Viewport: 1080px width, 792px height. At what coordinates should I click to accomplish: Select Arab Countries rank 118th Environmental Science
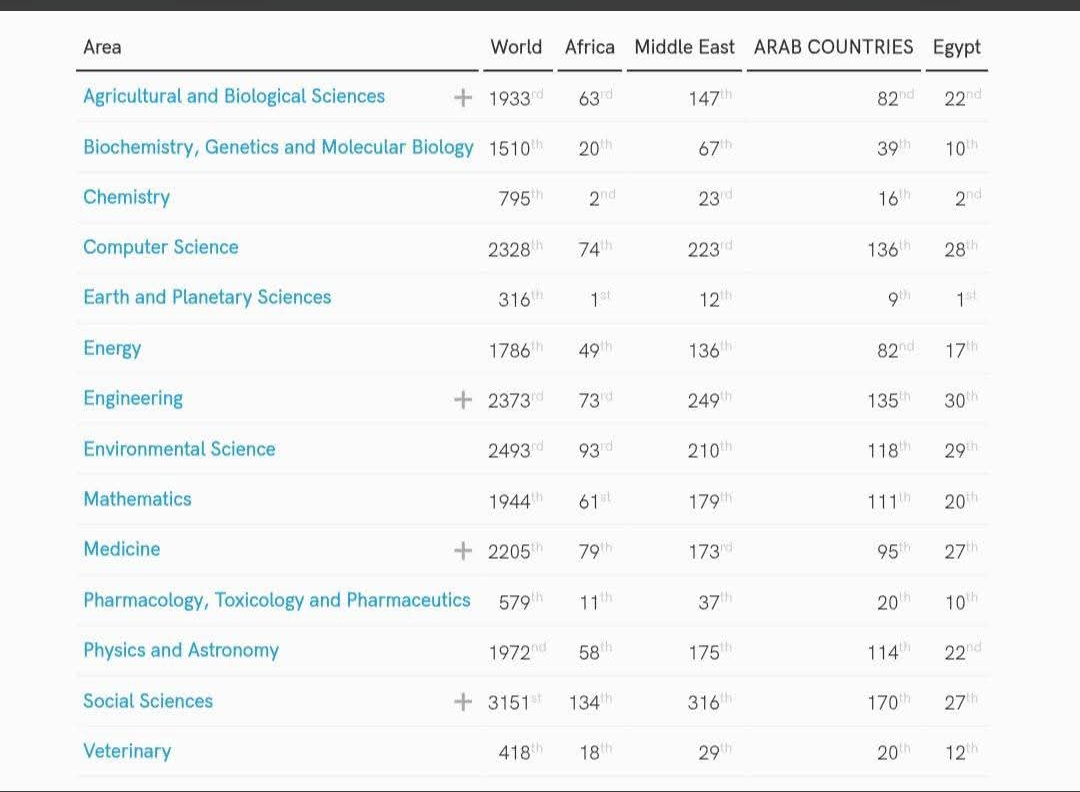pyautogui.click(x=889, y=450)
